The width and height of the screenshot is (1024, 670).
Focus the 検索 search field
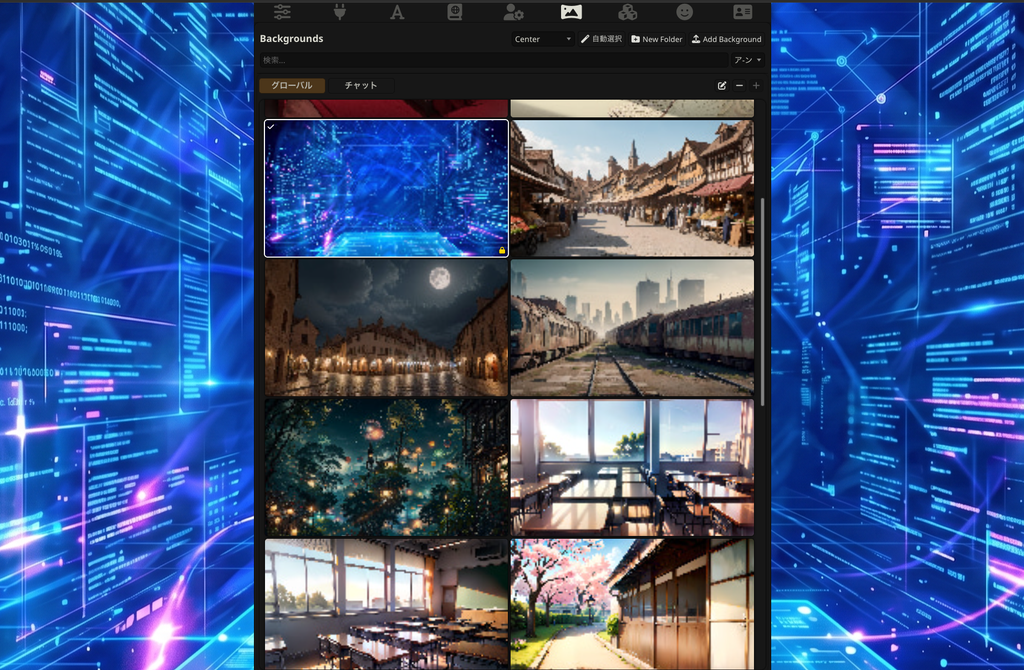(494, 60)
